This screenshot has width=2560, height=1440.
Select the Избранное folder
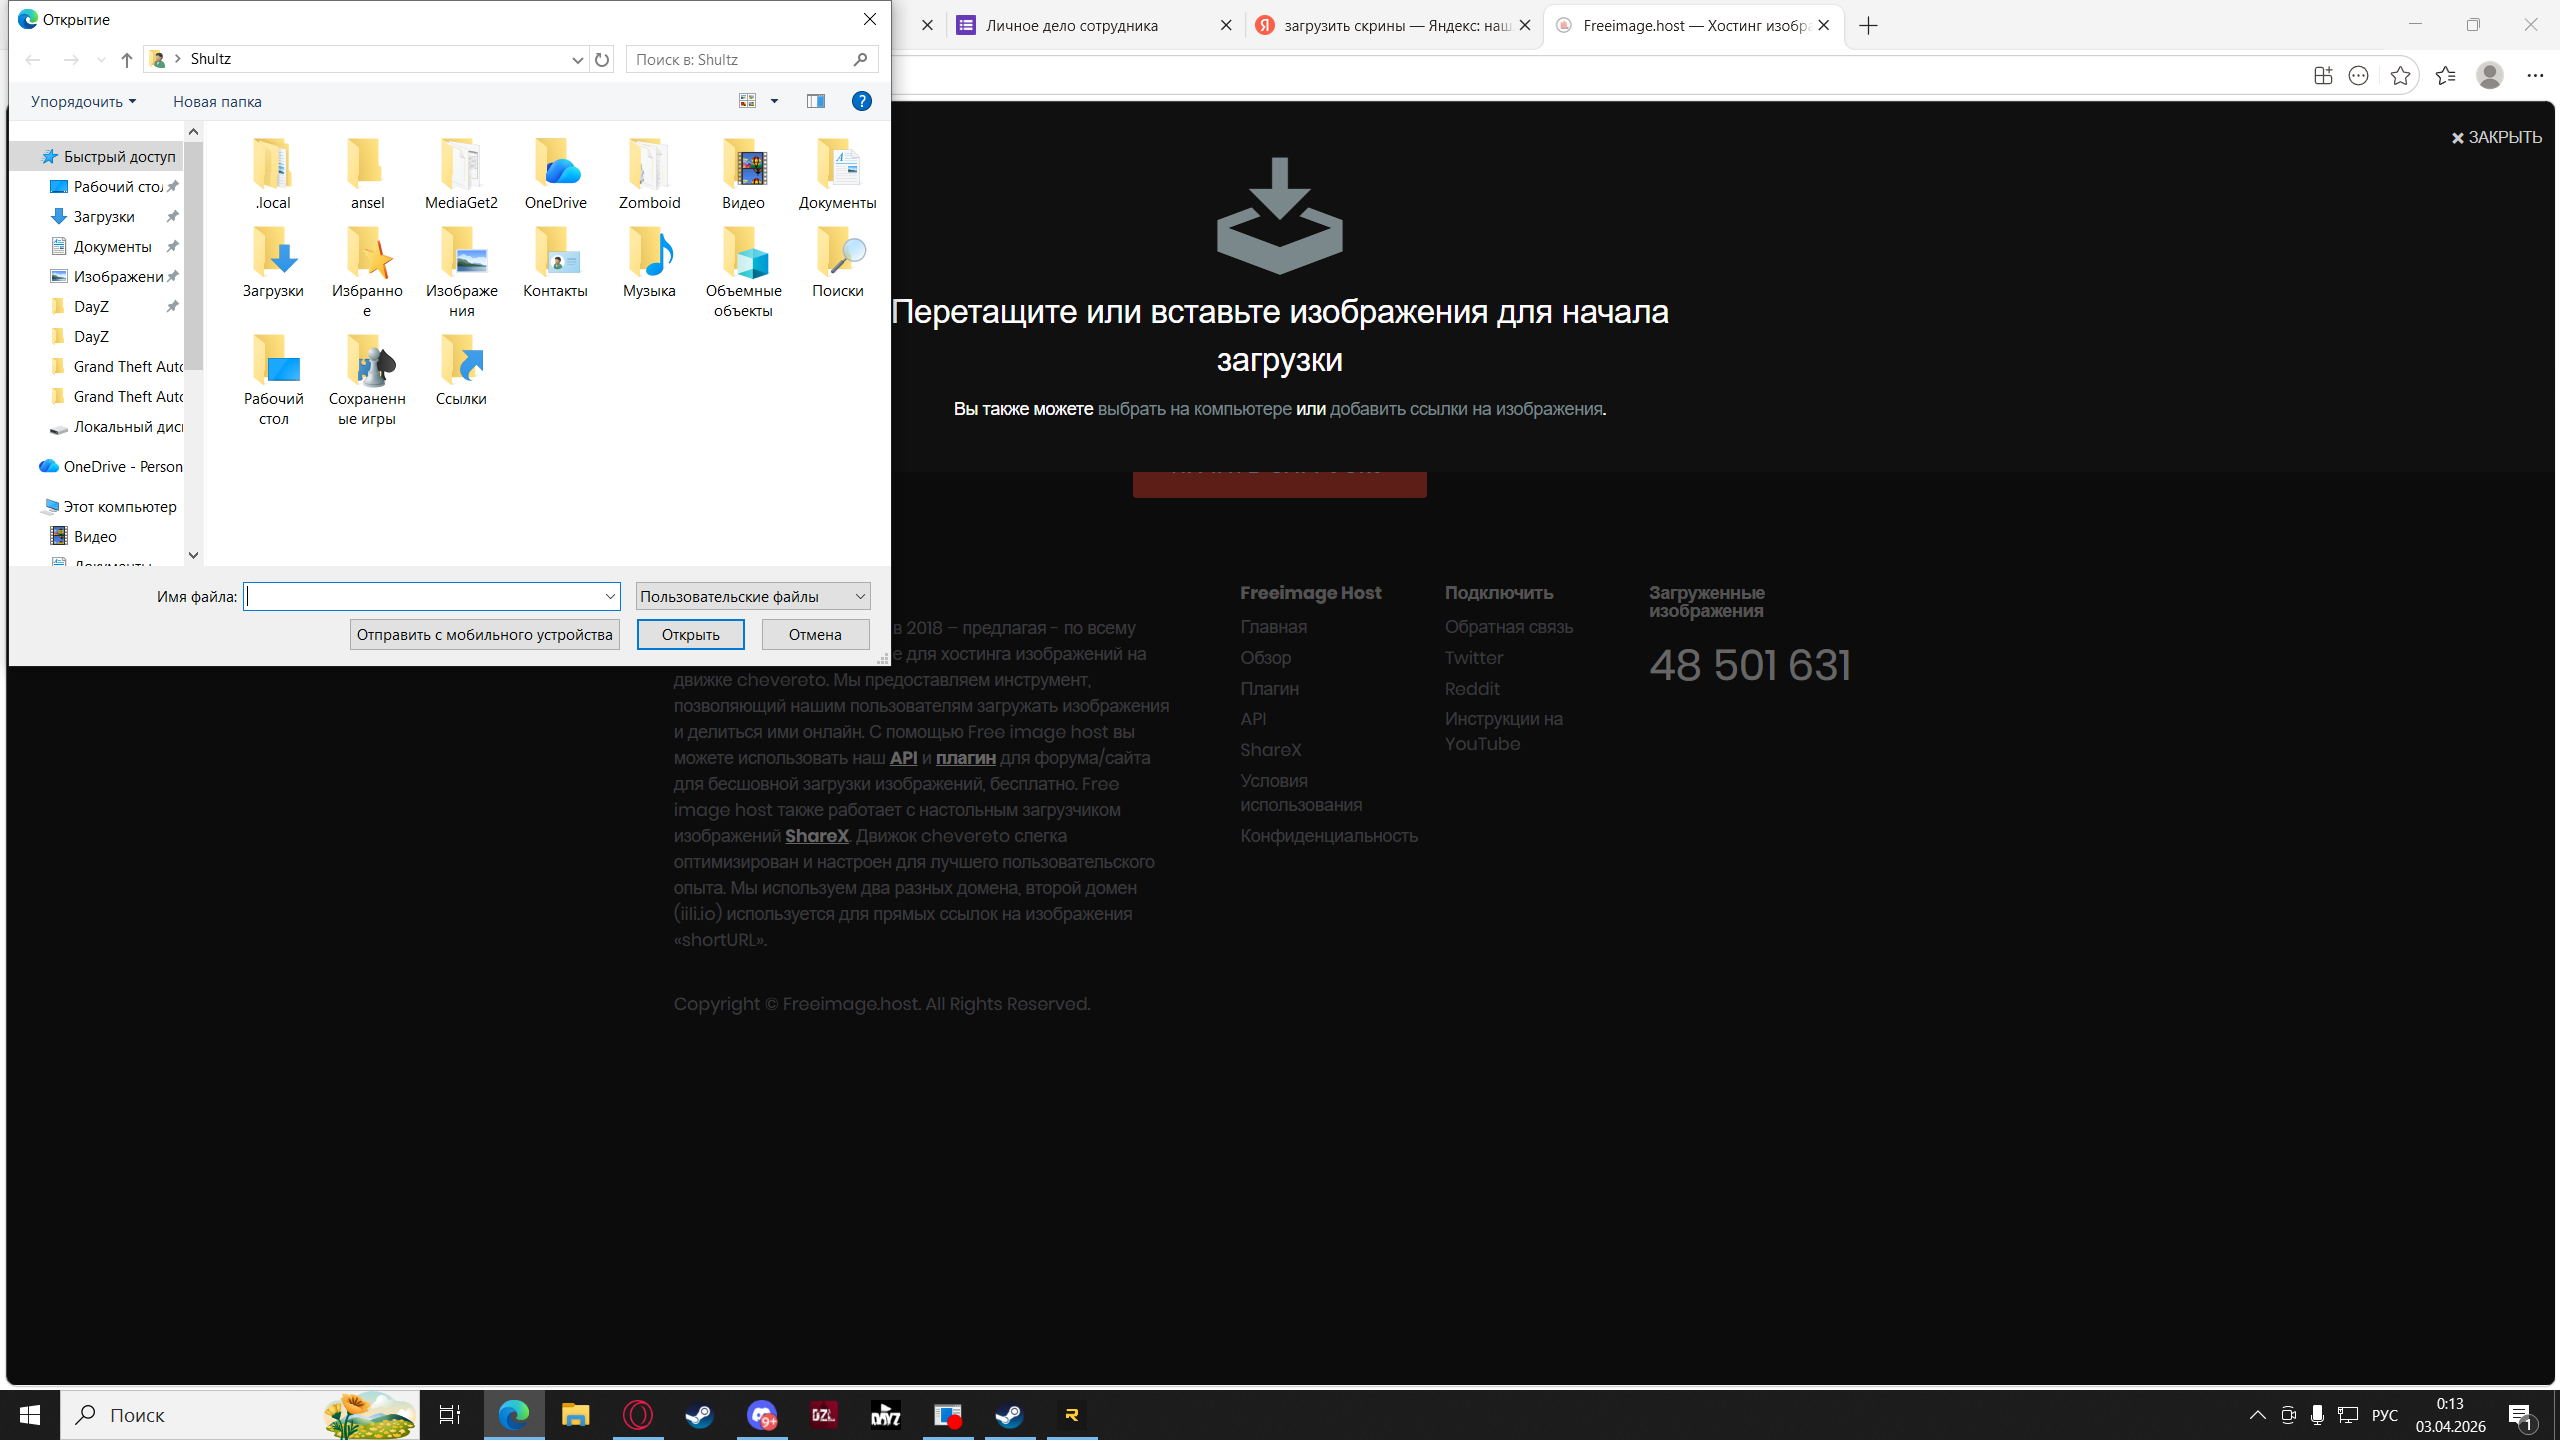[367, 272]
